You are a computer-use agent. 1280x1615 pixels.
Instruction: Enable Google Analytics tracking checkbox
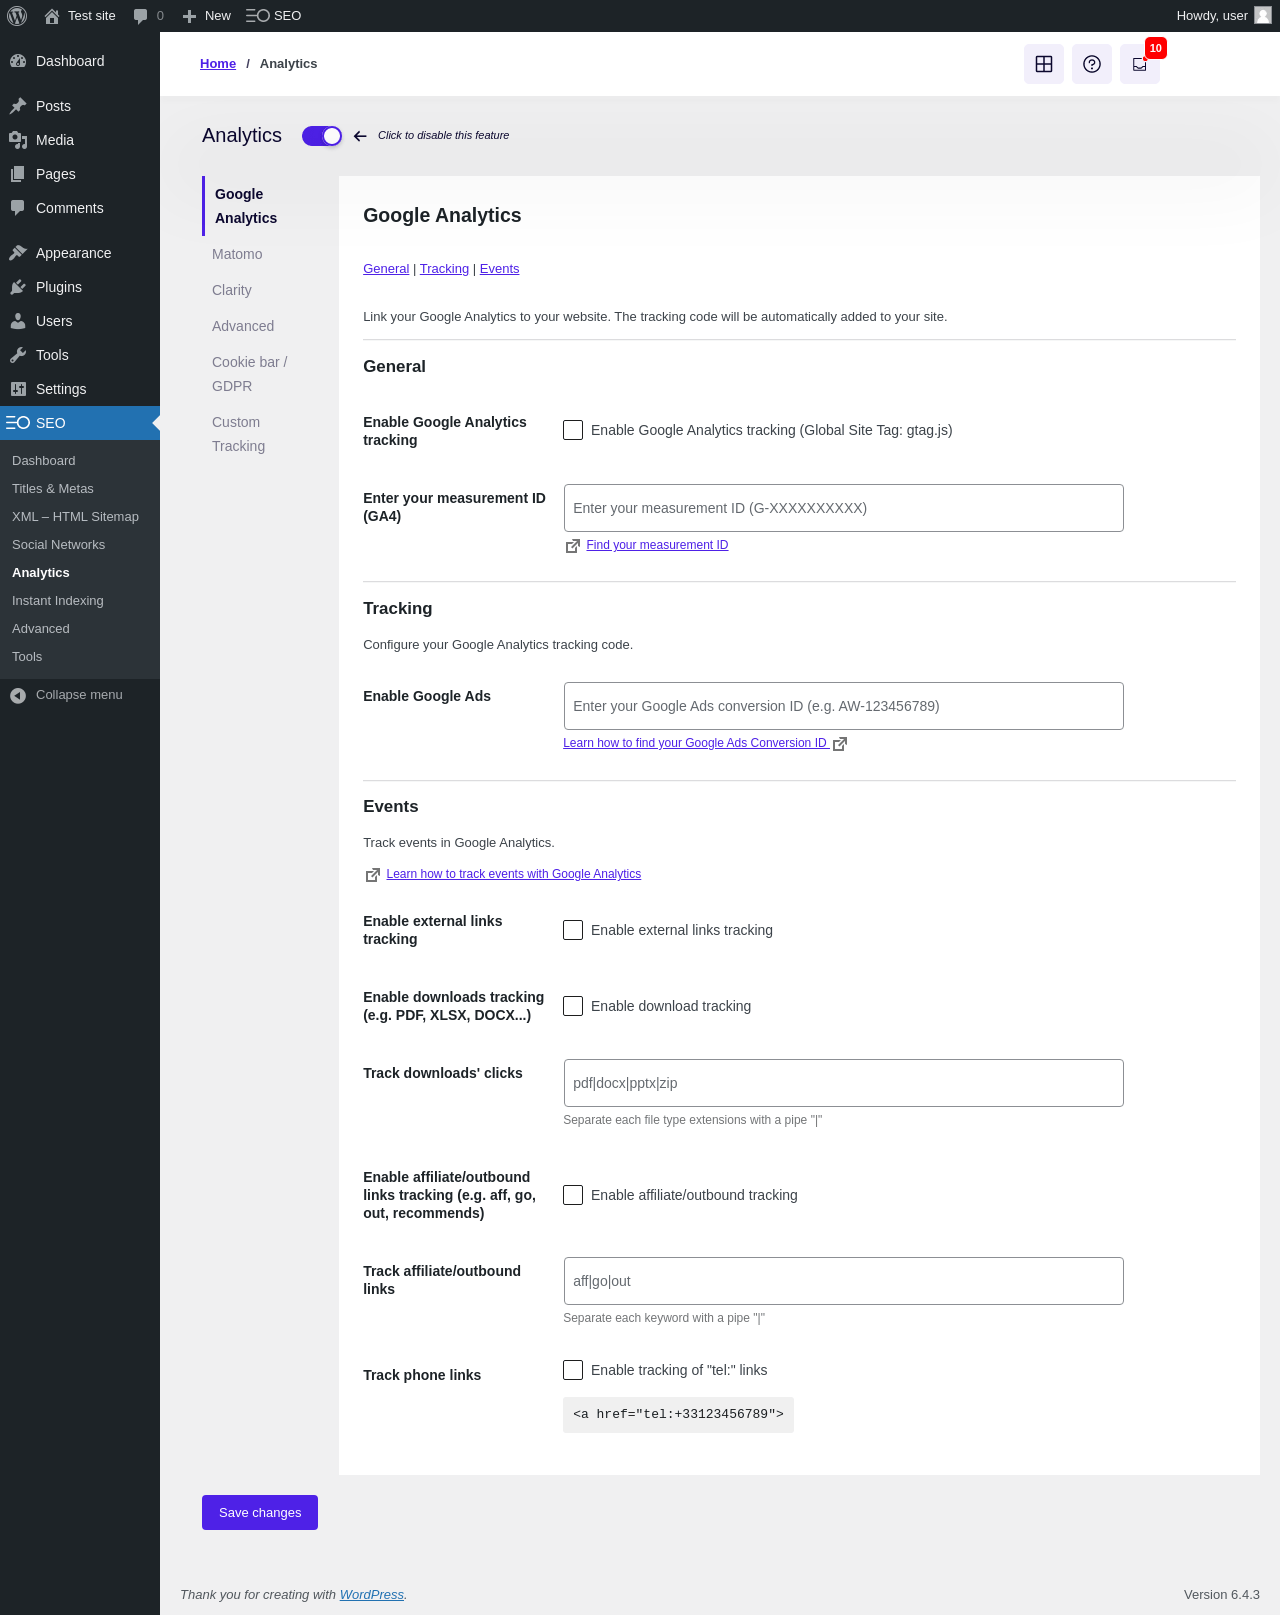point(573,430)
